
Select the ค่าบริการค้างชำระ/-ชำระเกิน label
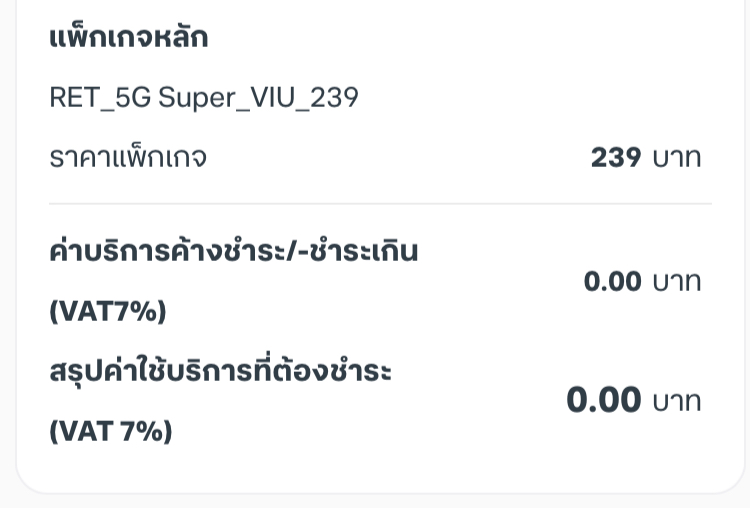pyautogui.click(x=233, y=252)
